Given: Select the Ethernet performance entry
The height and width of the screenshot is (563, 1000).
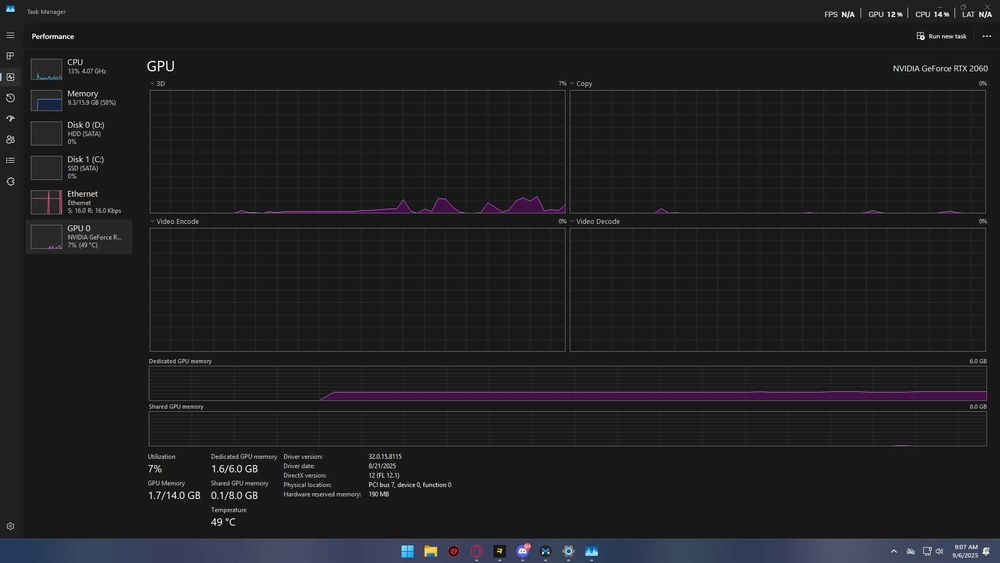Looking at the screenshot, I should pos(79,201).
